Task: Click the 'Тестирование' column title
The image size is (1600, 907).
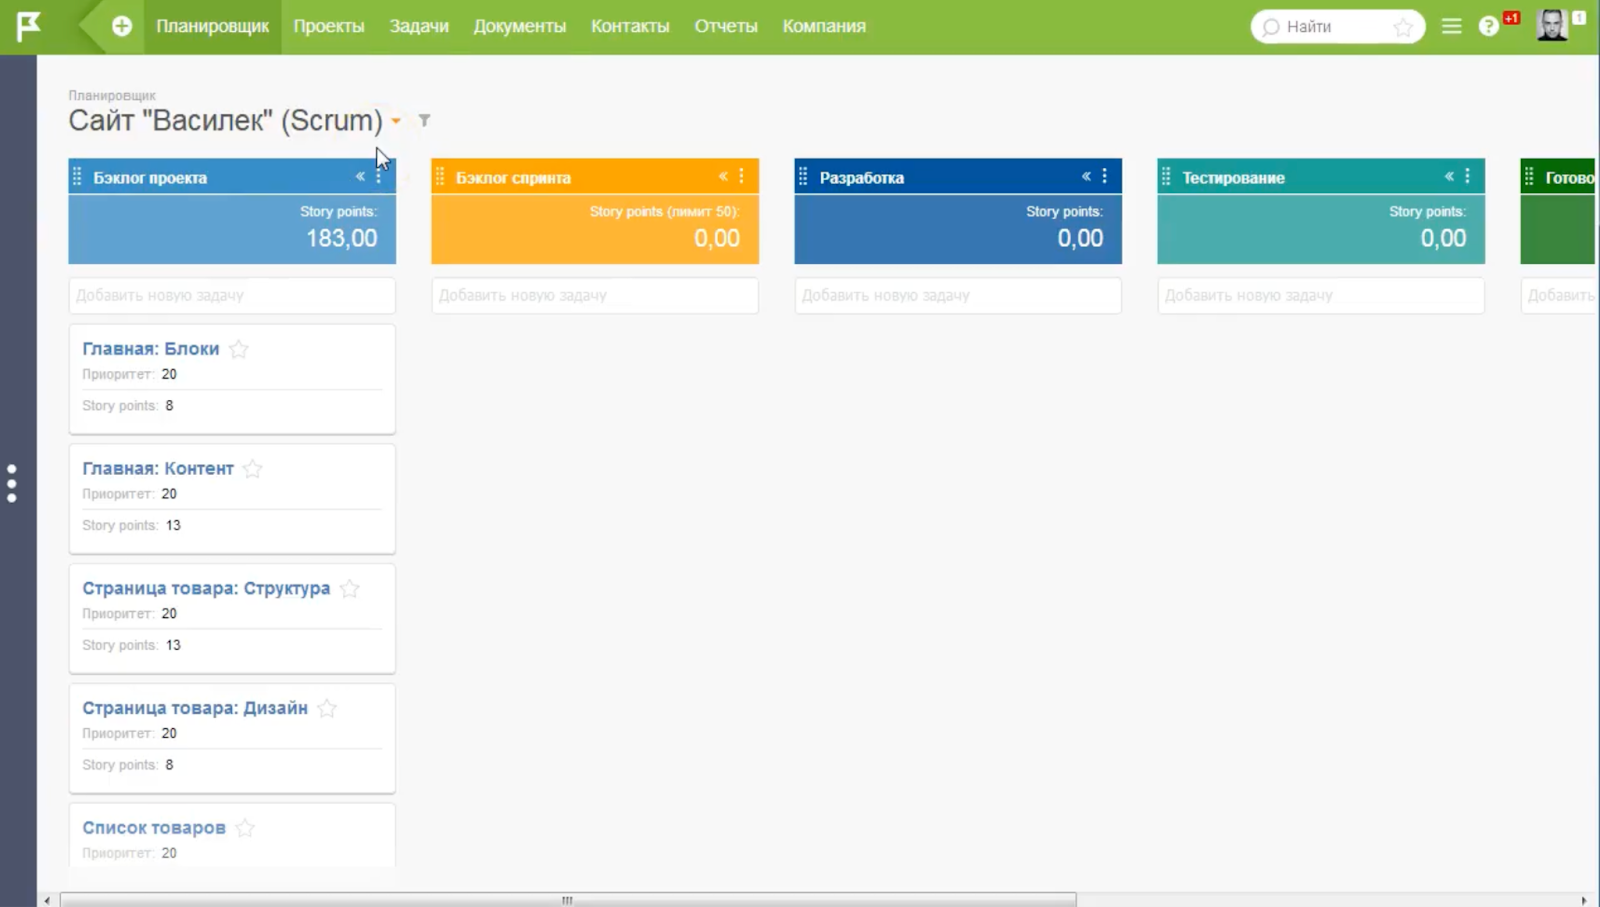Action: pyautogui.click(x=1233, y=178)
